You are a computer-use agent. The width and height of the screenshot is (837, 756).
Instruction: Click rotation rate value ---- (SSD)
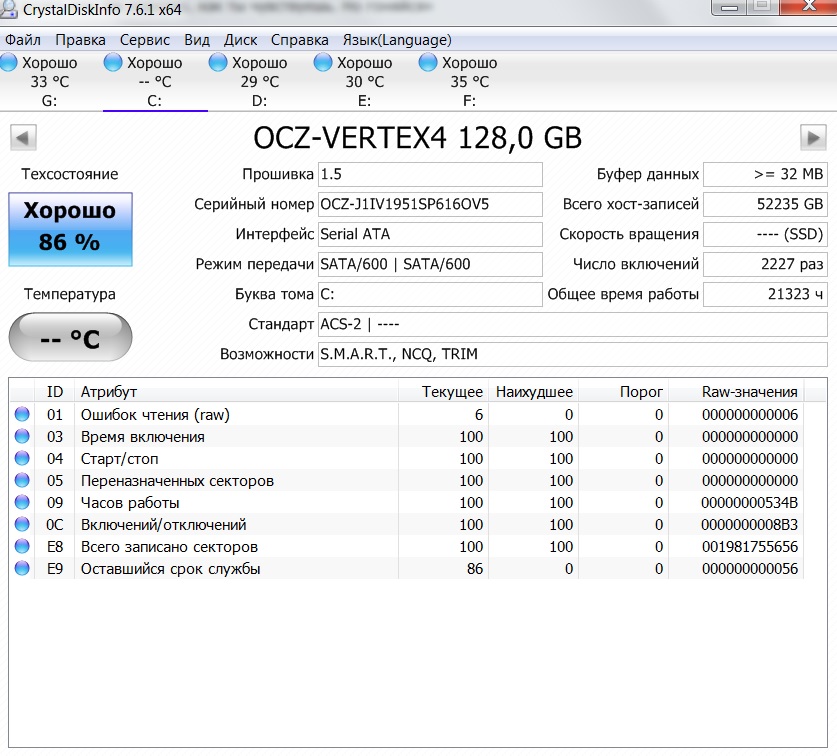(765, 234)
